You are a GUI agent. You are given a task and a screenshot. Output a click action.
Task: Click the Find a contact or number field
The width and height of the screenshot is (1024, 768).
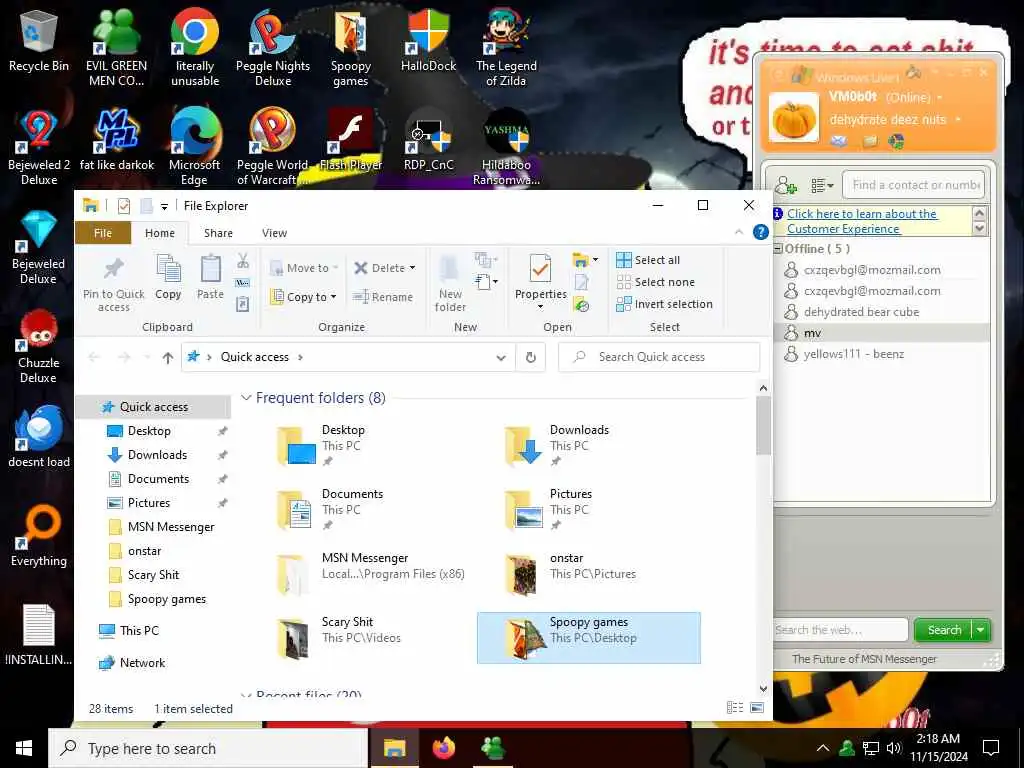point(913,185)
